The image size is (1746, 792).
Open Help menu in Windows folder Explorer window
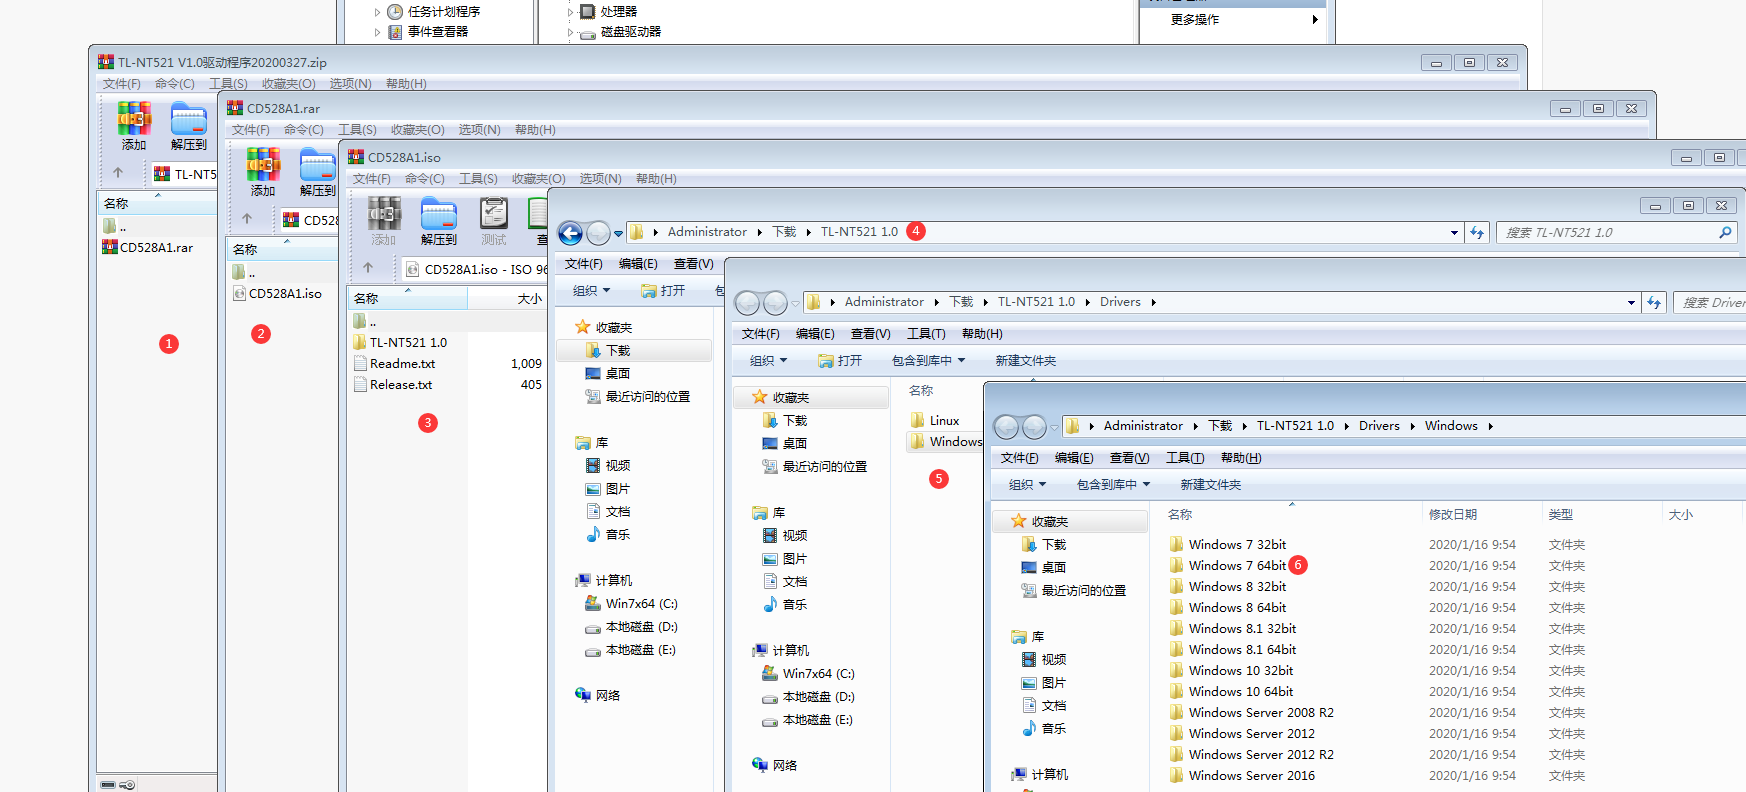click(x=1240, y=458)
